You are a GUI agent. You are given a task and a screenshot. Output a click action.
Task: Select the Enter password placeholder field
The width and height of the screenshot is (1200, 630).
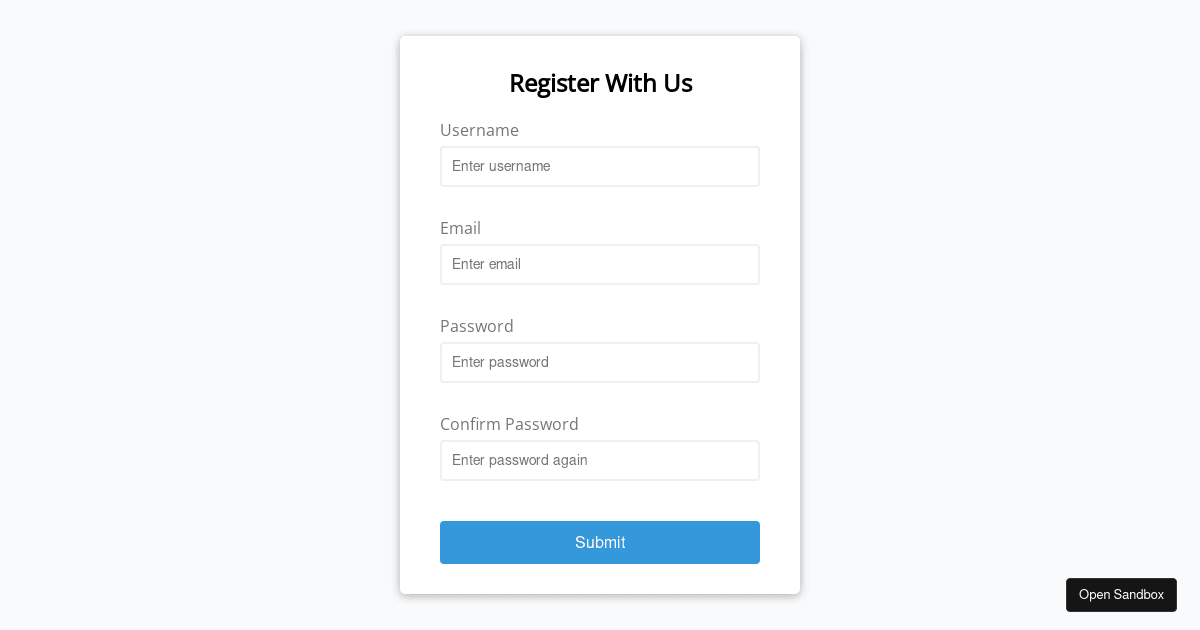point(500,362)
